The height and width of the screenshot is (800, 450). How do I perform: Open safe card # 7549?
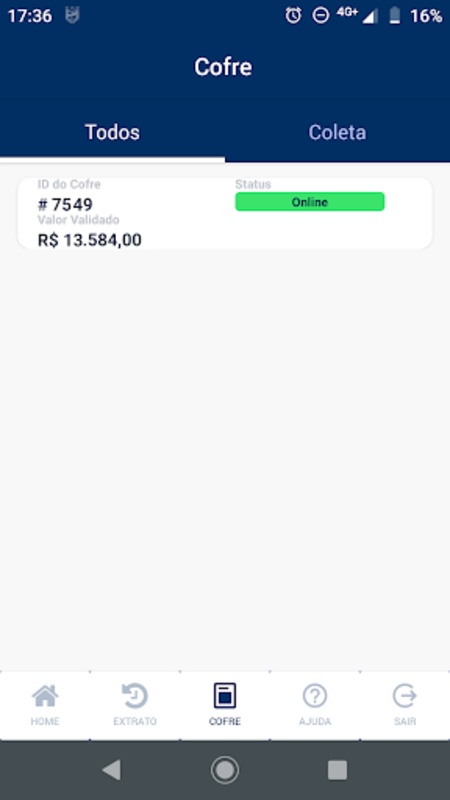pos(225,213)
